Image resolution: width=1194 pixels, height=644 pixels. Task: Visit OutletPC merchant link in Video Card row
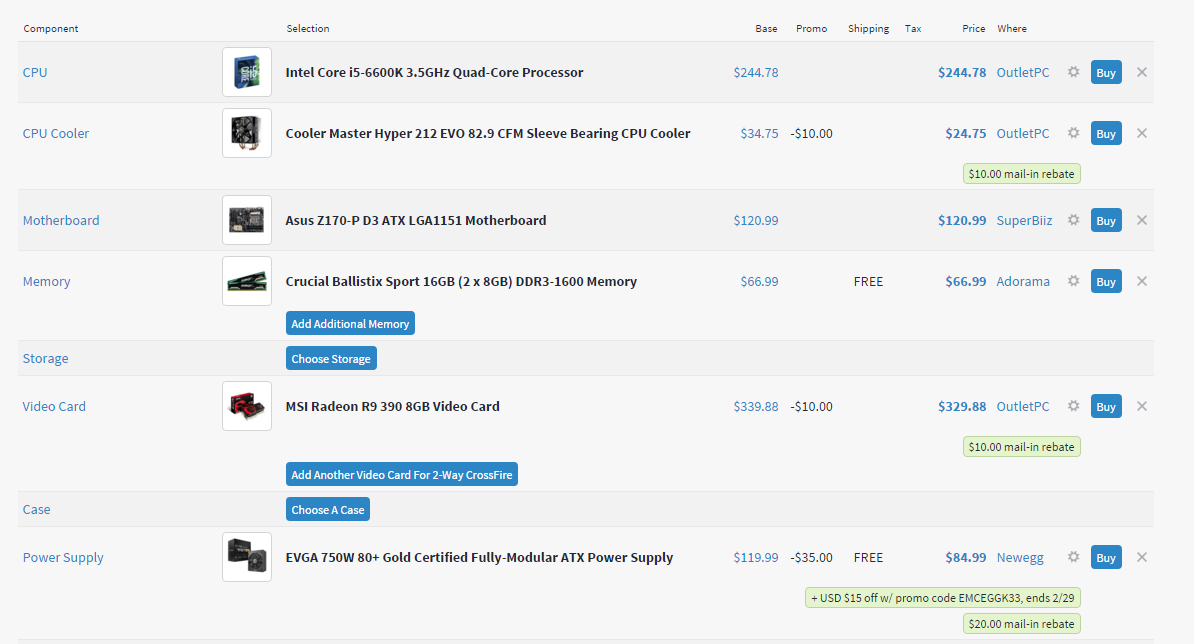point(1023,406)
